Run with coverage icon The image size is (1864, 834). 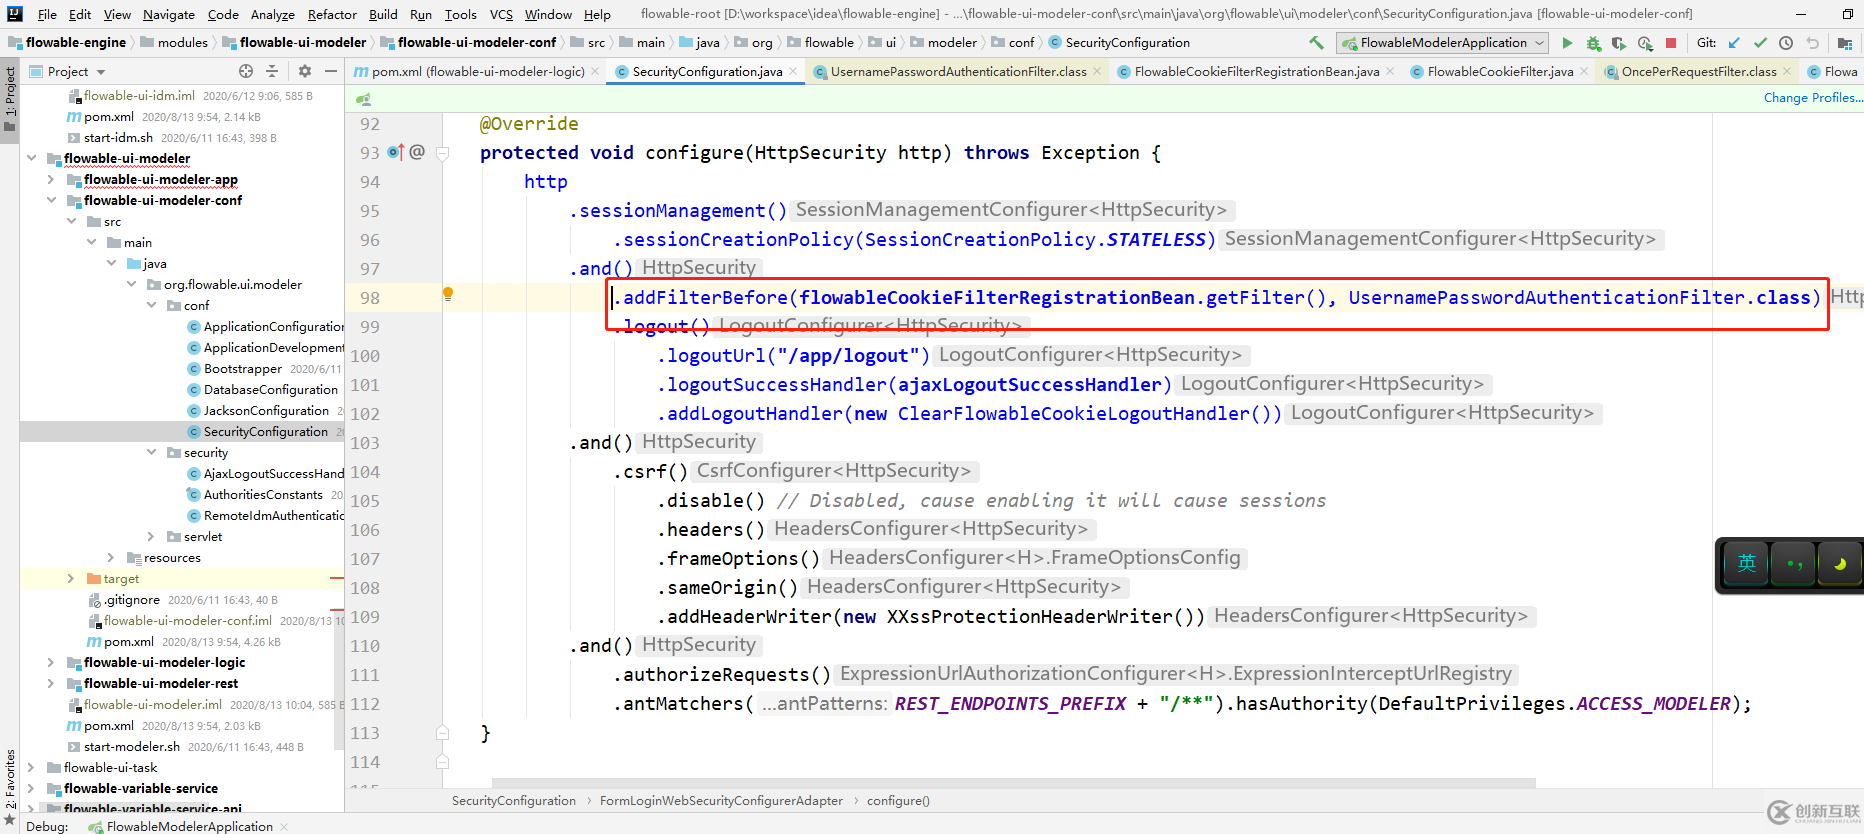coord(1619,43)
